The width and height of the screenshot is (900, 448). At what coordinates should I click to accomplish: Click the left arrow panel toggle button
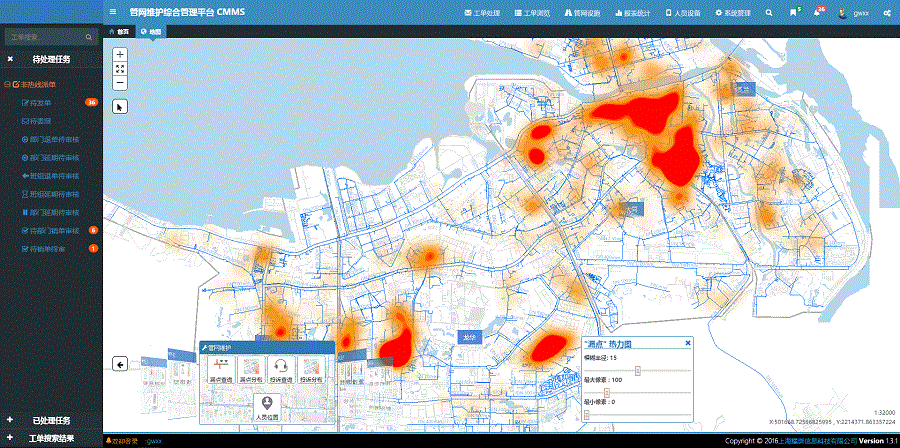[x=120, y=364]
